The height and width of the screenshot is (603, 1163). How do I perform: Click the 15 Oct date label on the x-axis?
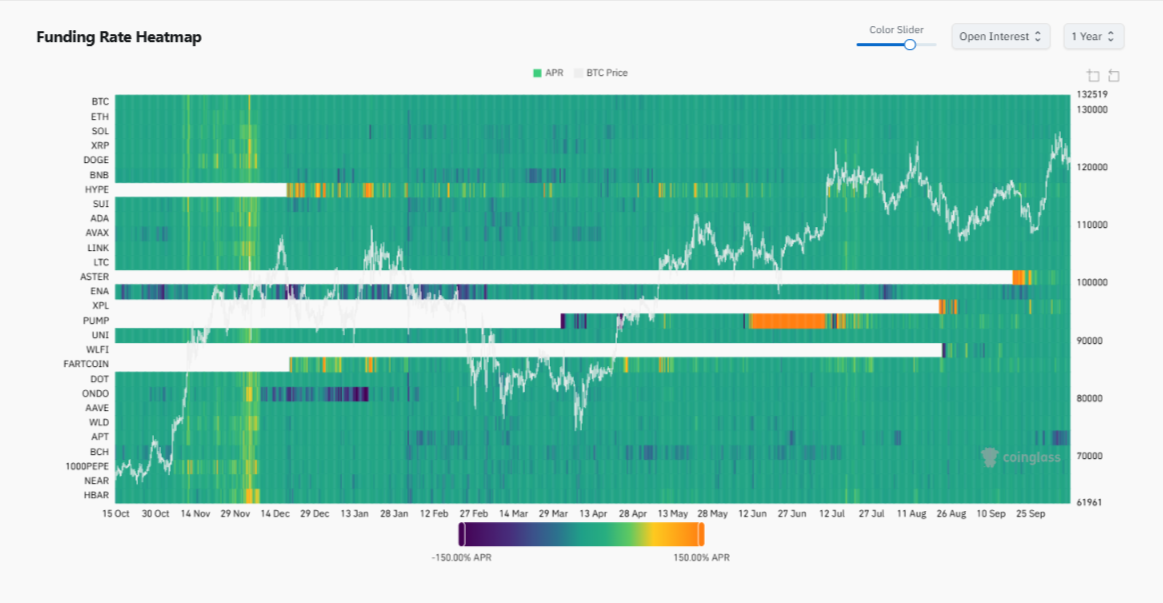tap(114, 513)
